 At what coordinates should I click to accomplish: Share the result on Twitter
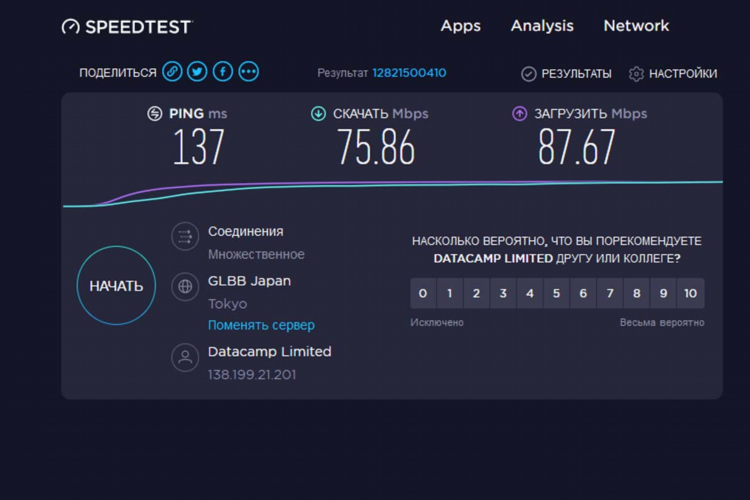click(197, 72)
